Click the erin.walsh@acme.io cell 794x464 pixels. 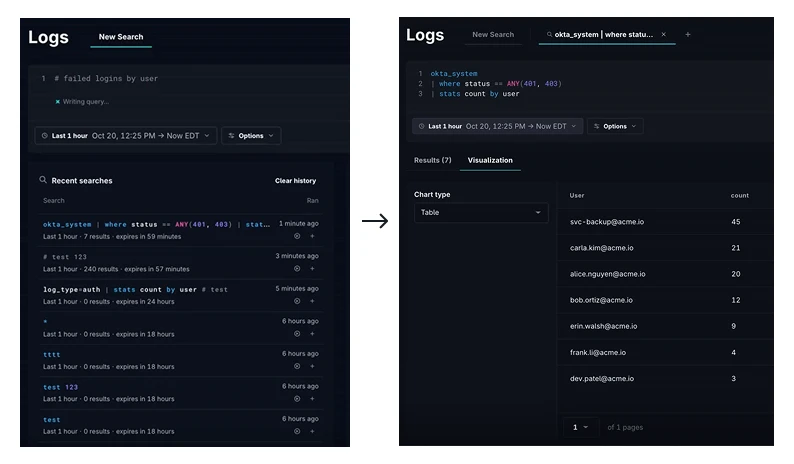click(x=604, y=326)
